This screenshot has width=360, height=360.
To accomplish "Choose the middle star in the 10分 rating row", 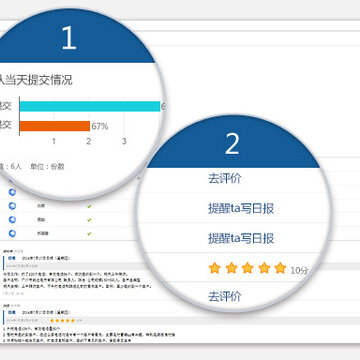I will 247,268.
